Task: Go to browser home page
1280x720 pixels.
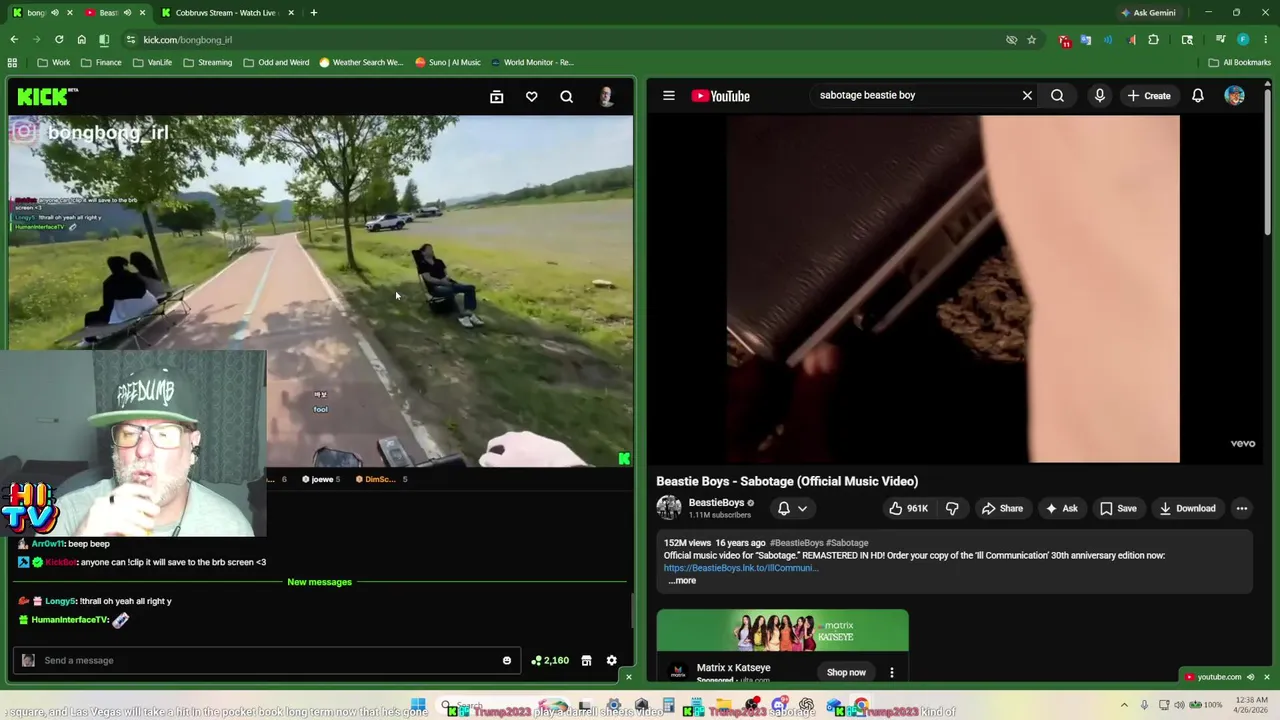Action: 81,39
